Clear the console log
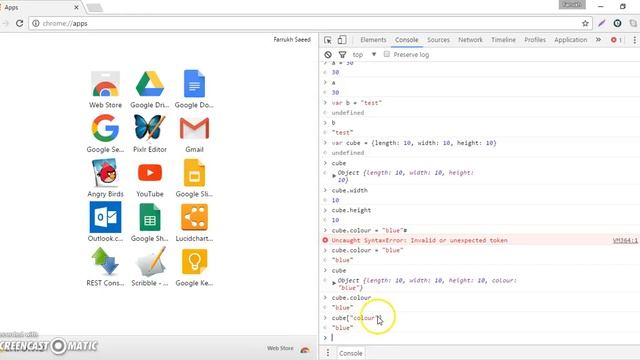The height and width of the screenshot is (360, 640). tap(328, 54)
